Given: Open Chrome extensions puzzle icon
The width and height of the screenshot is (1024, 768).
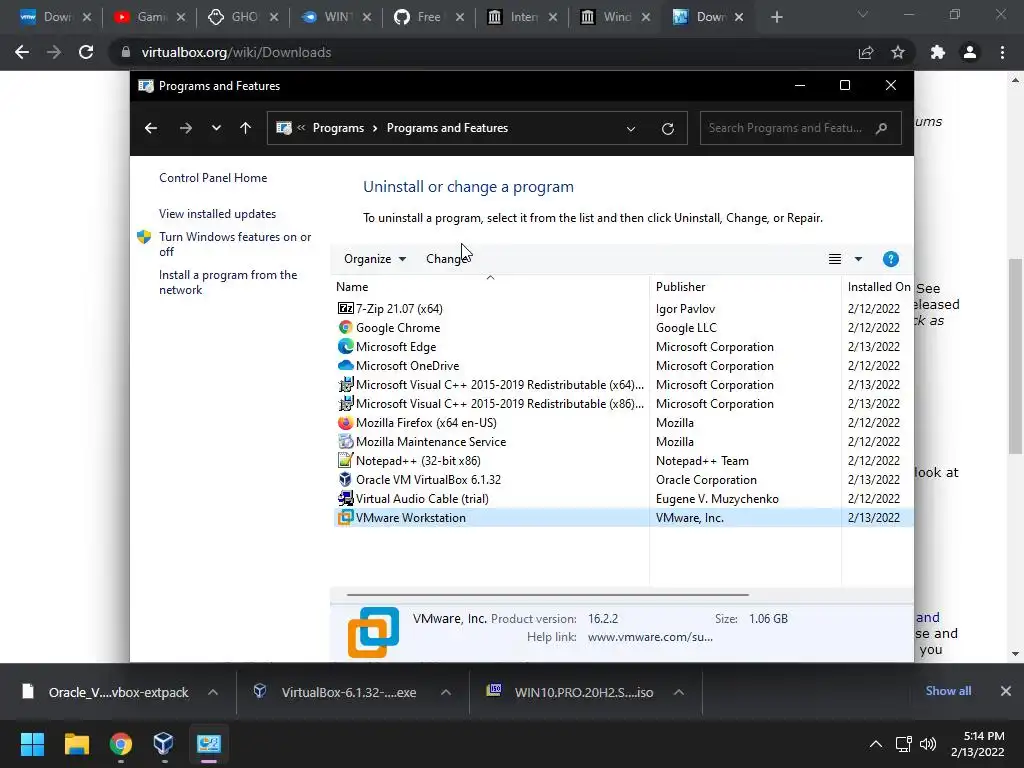Looking at the screenshot, I should coord(938,52).
